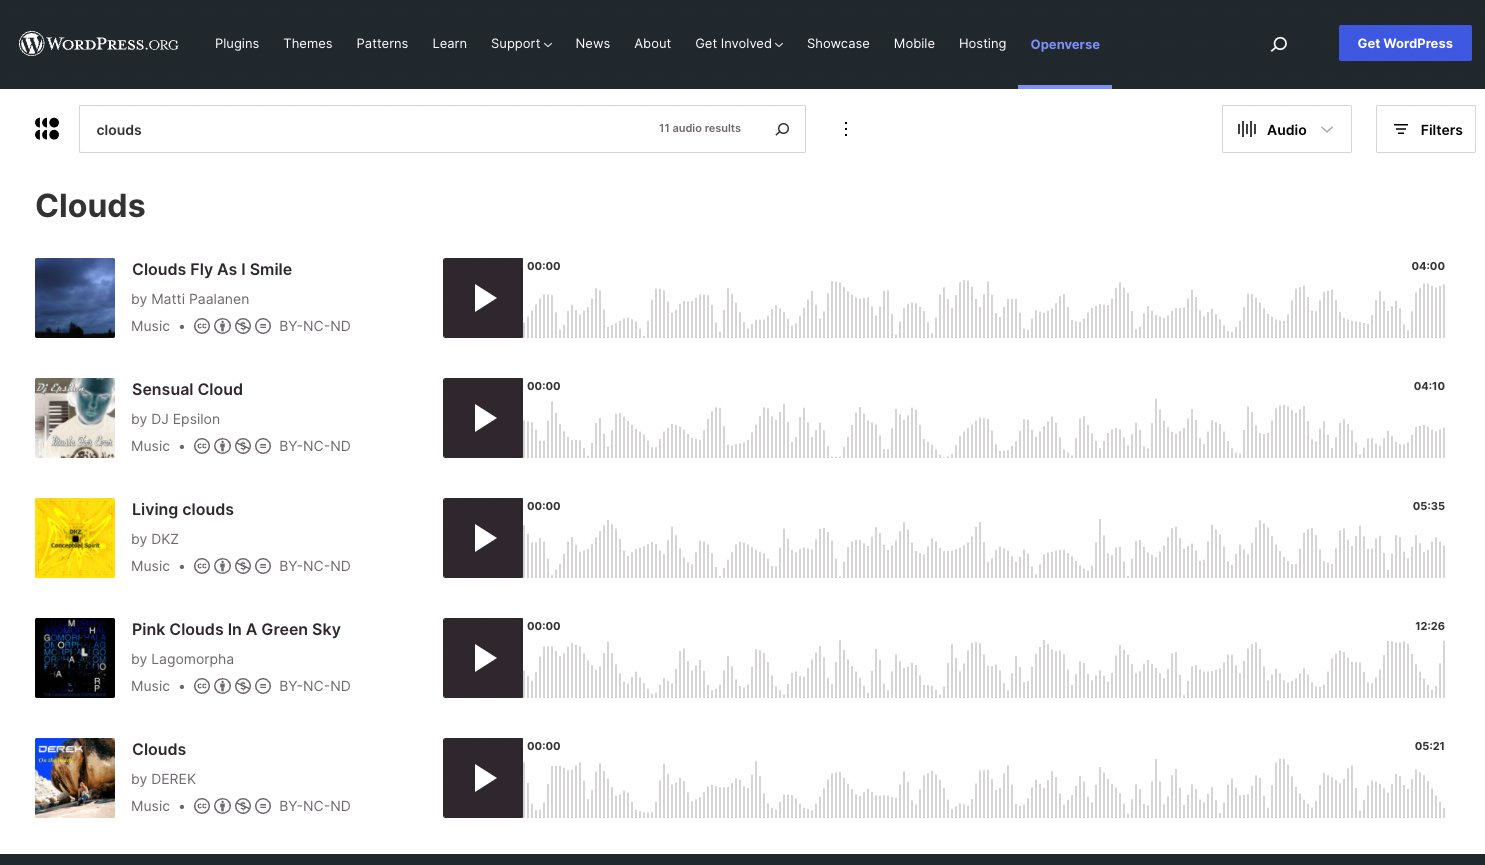Open the Mobile nav item
This screenshot has width=1485, height=865.
pyautogui.click(x=914, y=44)
